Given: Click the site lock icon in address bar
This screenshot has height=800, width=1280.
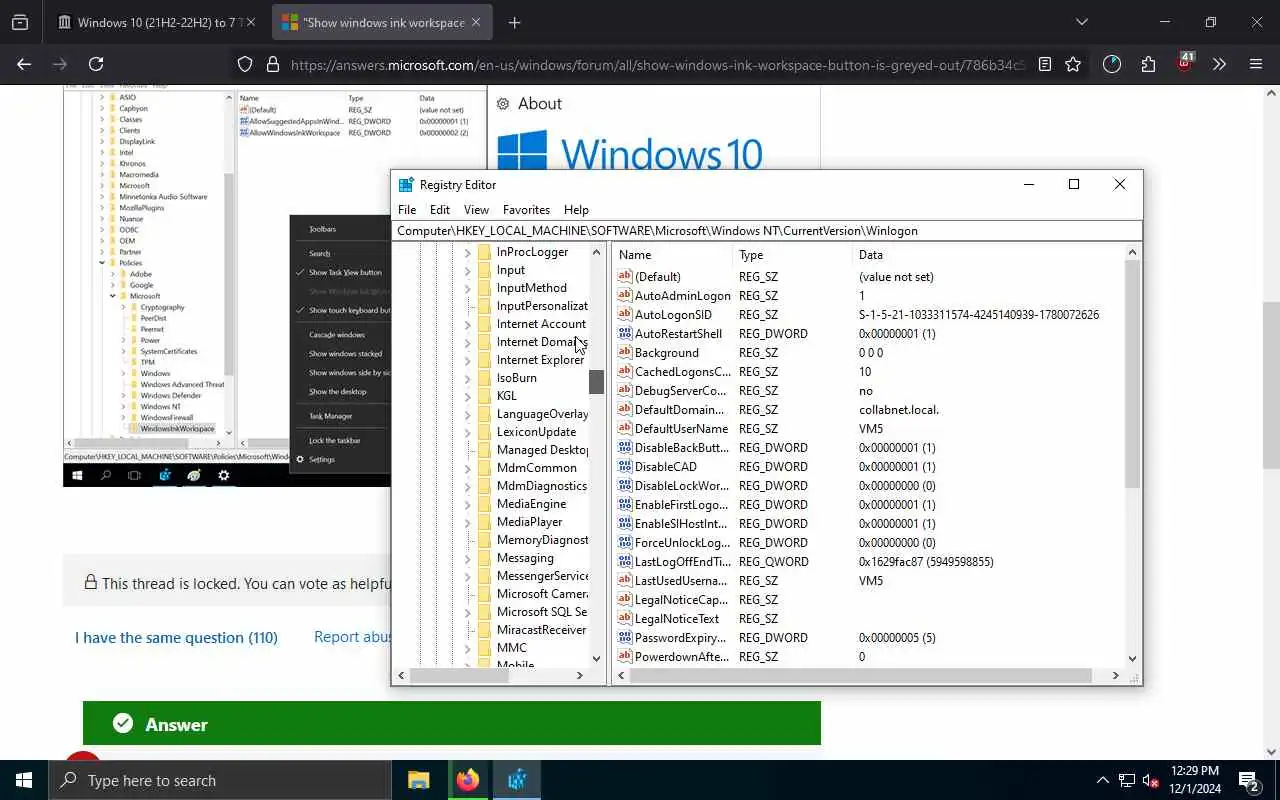Looking at the screenshot, I should click(272, 65).
